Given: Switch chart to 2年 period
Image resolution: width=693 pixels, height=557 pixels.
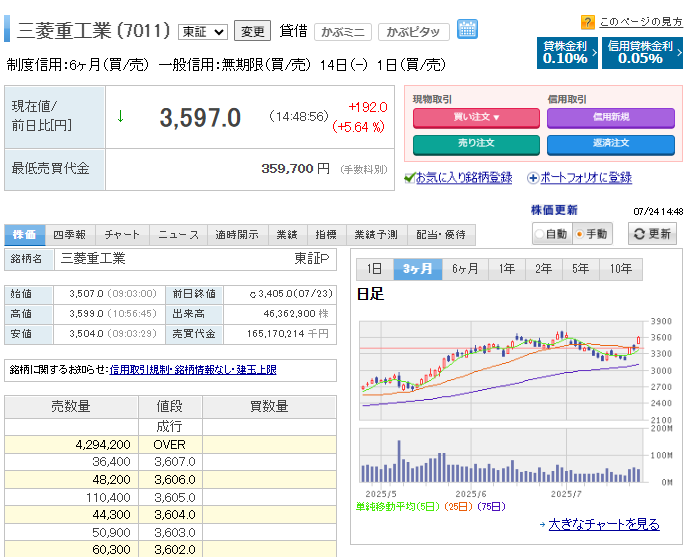Looking at the screenshot, I should [544, 269].
